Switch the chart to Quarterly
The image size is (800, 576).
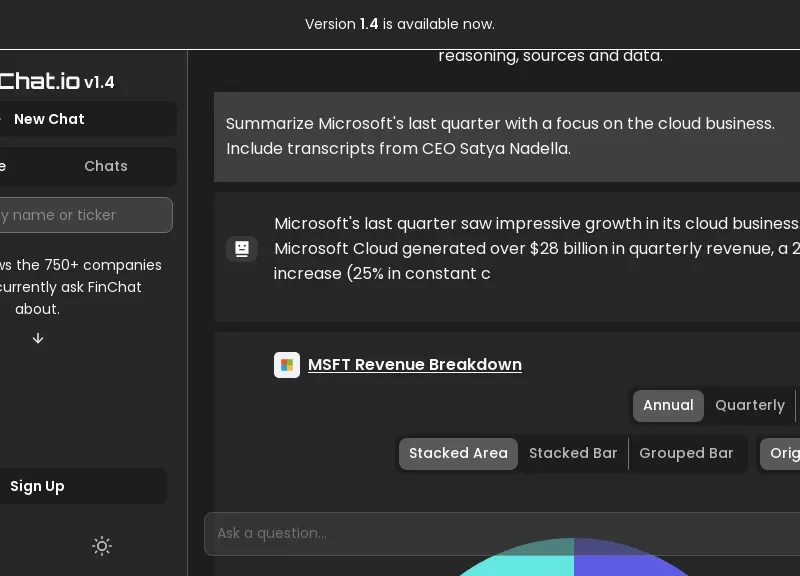[749, 405]
